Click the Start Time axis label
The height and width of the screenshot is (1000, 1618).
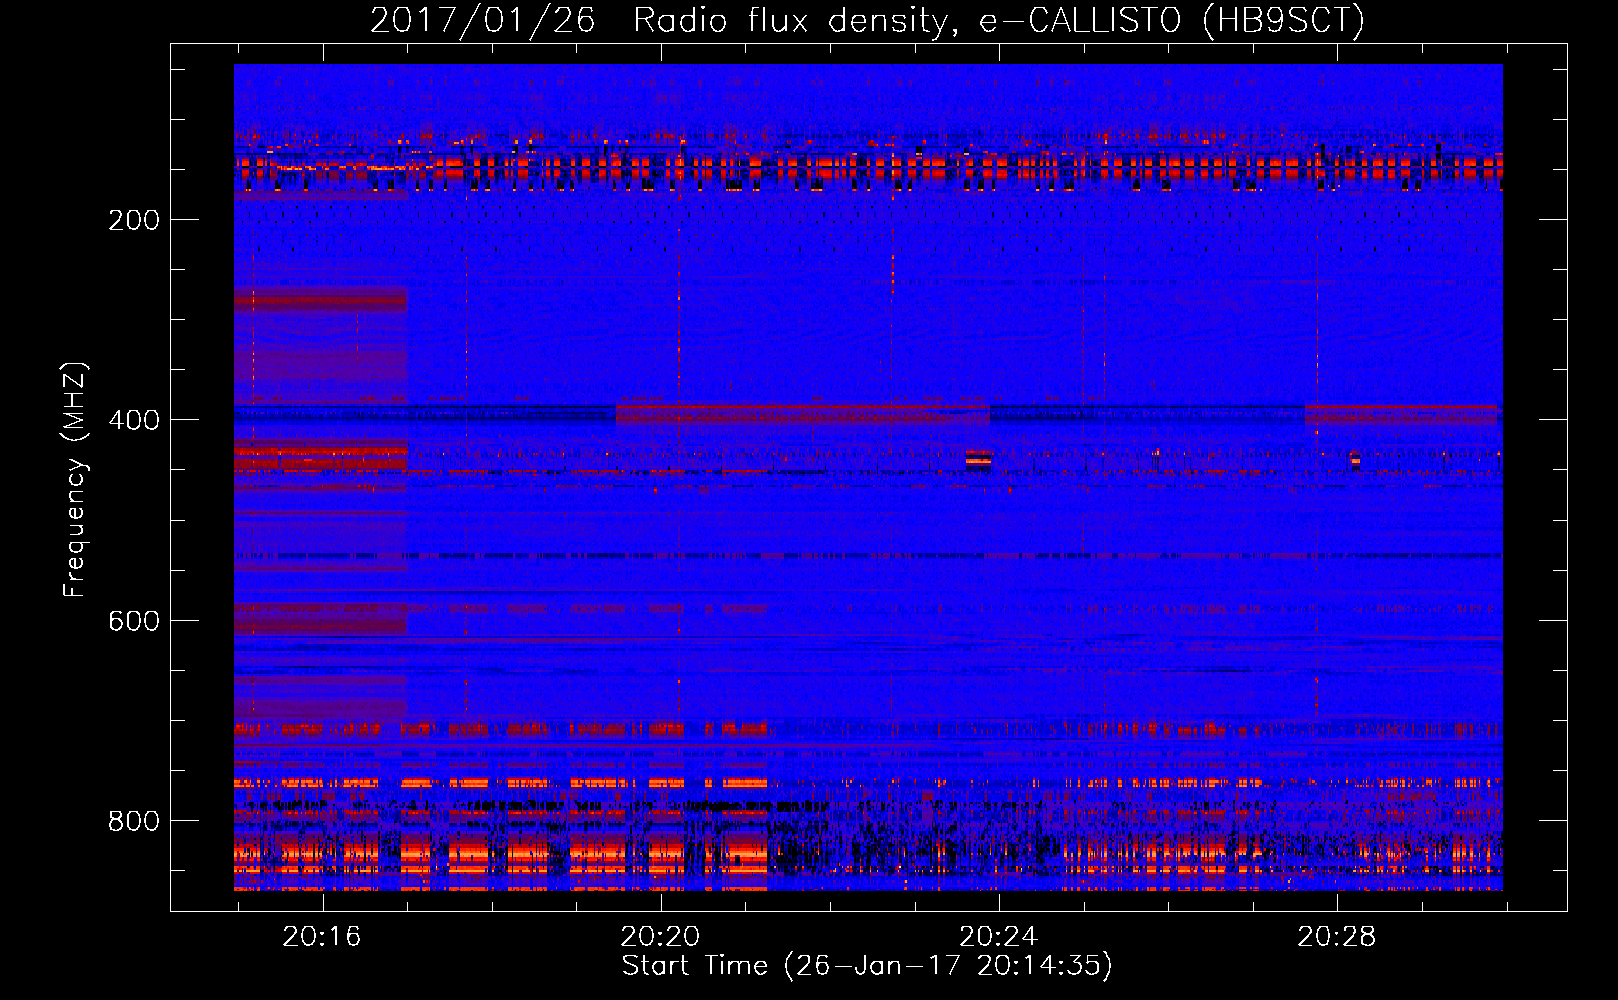867,966
